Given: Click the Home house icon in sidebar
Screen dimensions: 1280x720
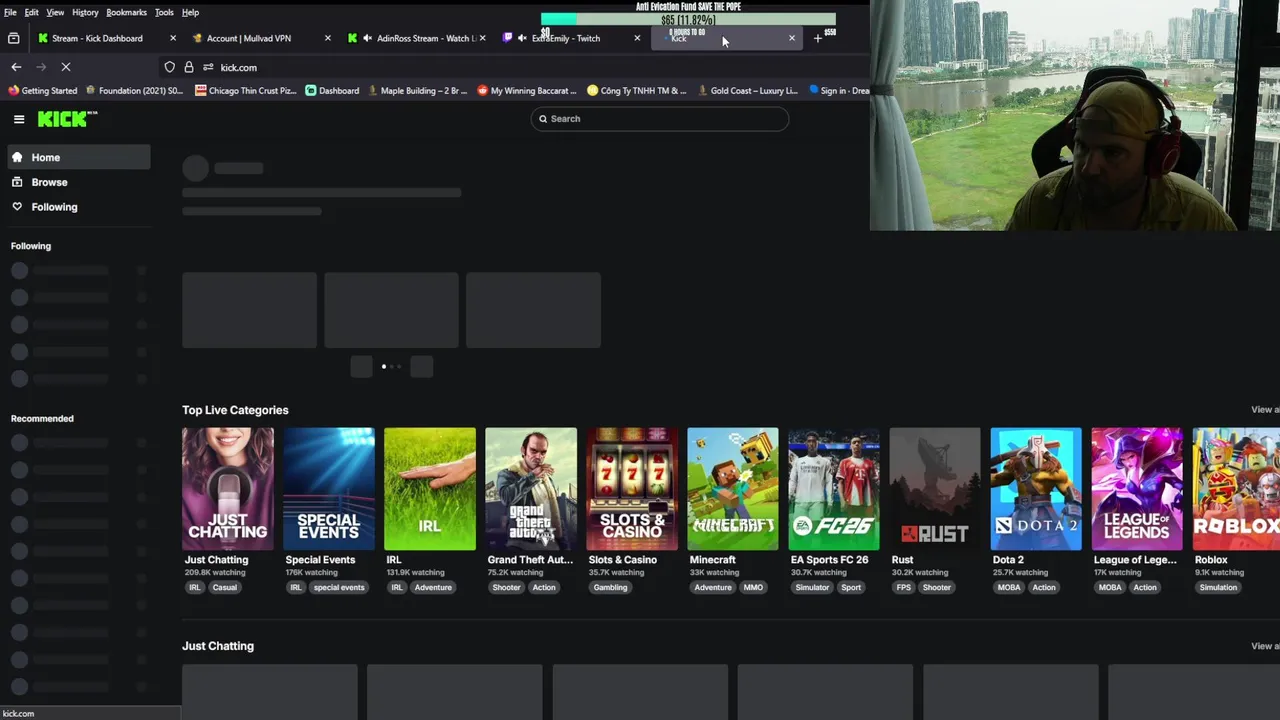Looking at the screenshot, I should click(x=17, y=157).
